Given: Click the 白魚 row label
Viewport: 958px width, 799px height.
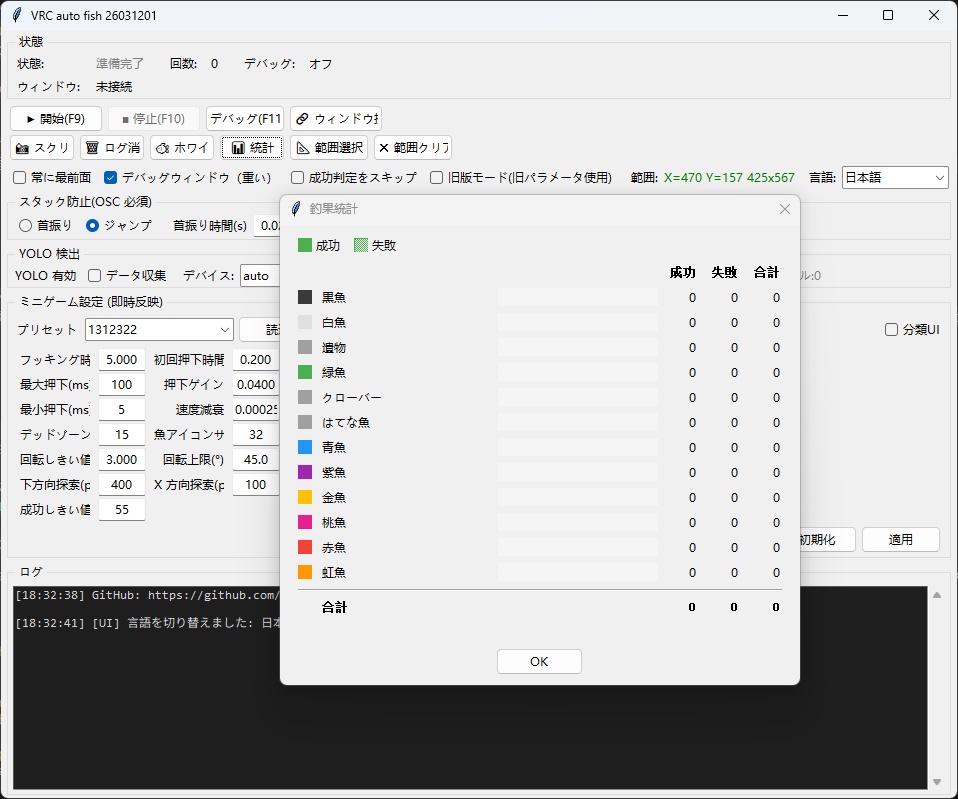Looking at the screenshot, I should click(334, 323).
